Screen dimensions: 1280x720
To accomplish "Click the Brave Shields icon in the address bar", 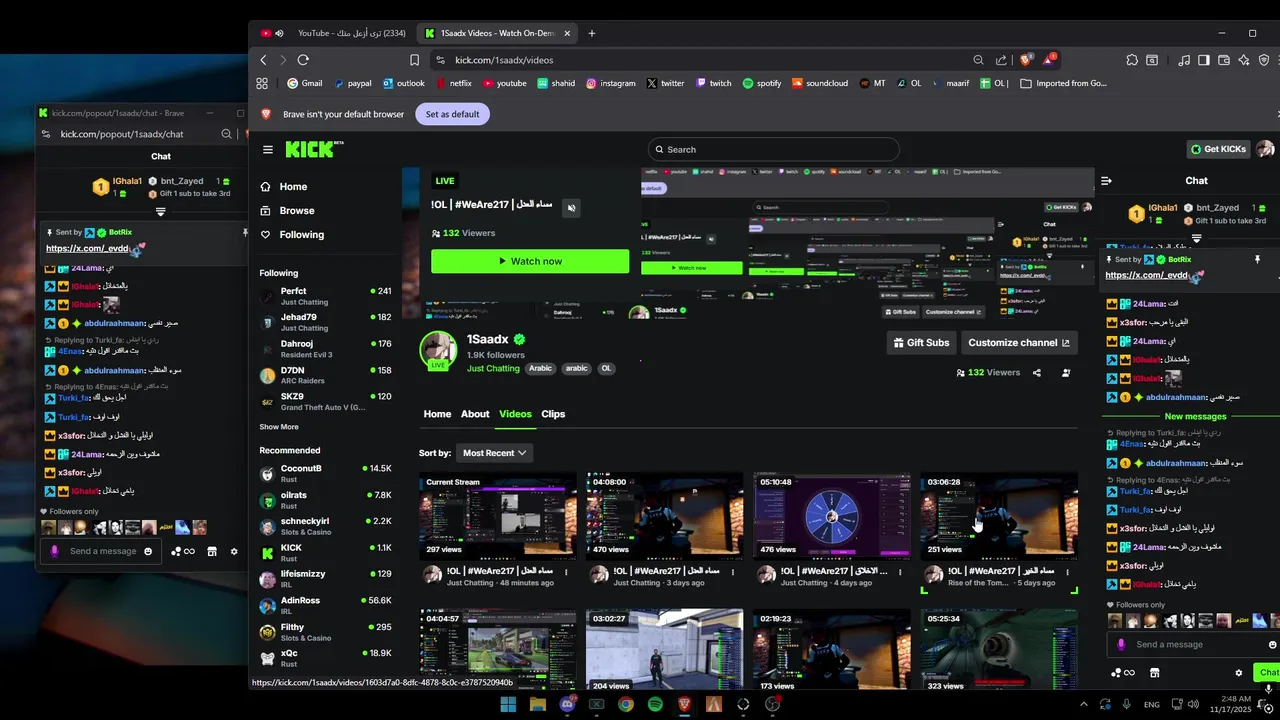I will (x=1025, y=60).
